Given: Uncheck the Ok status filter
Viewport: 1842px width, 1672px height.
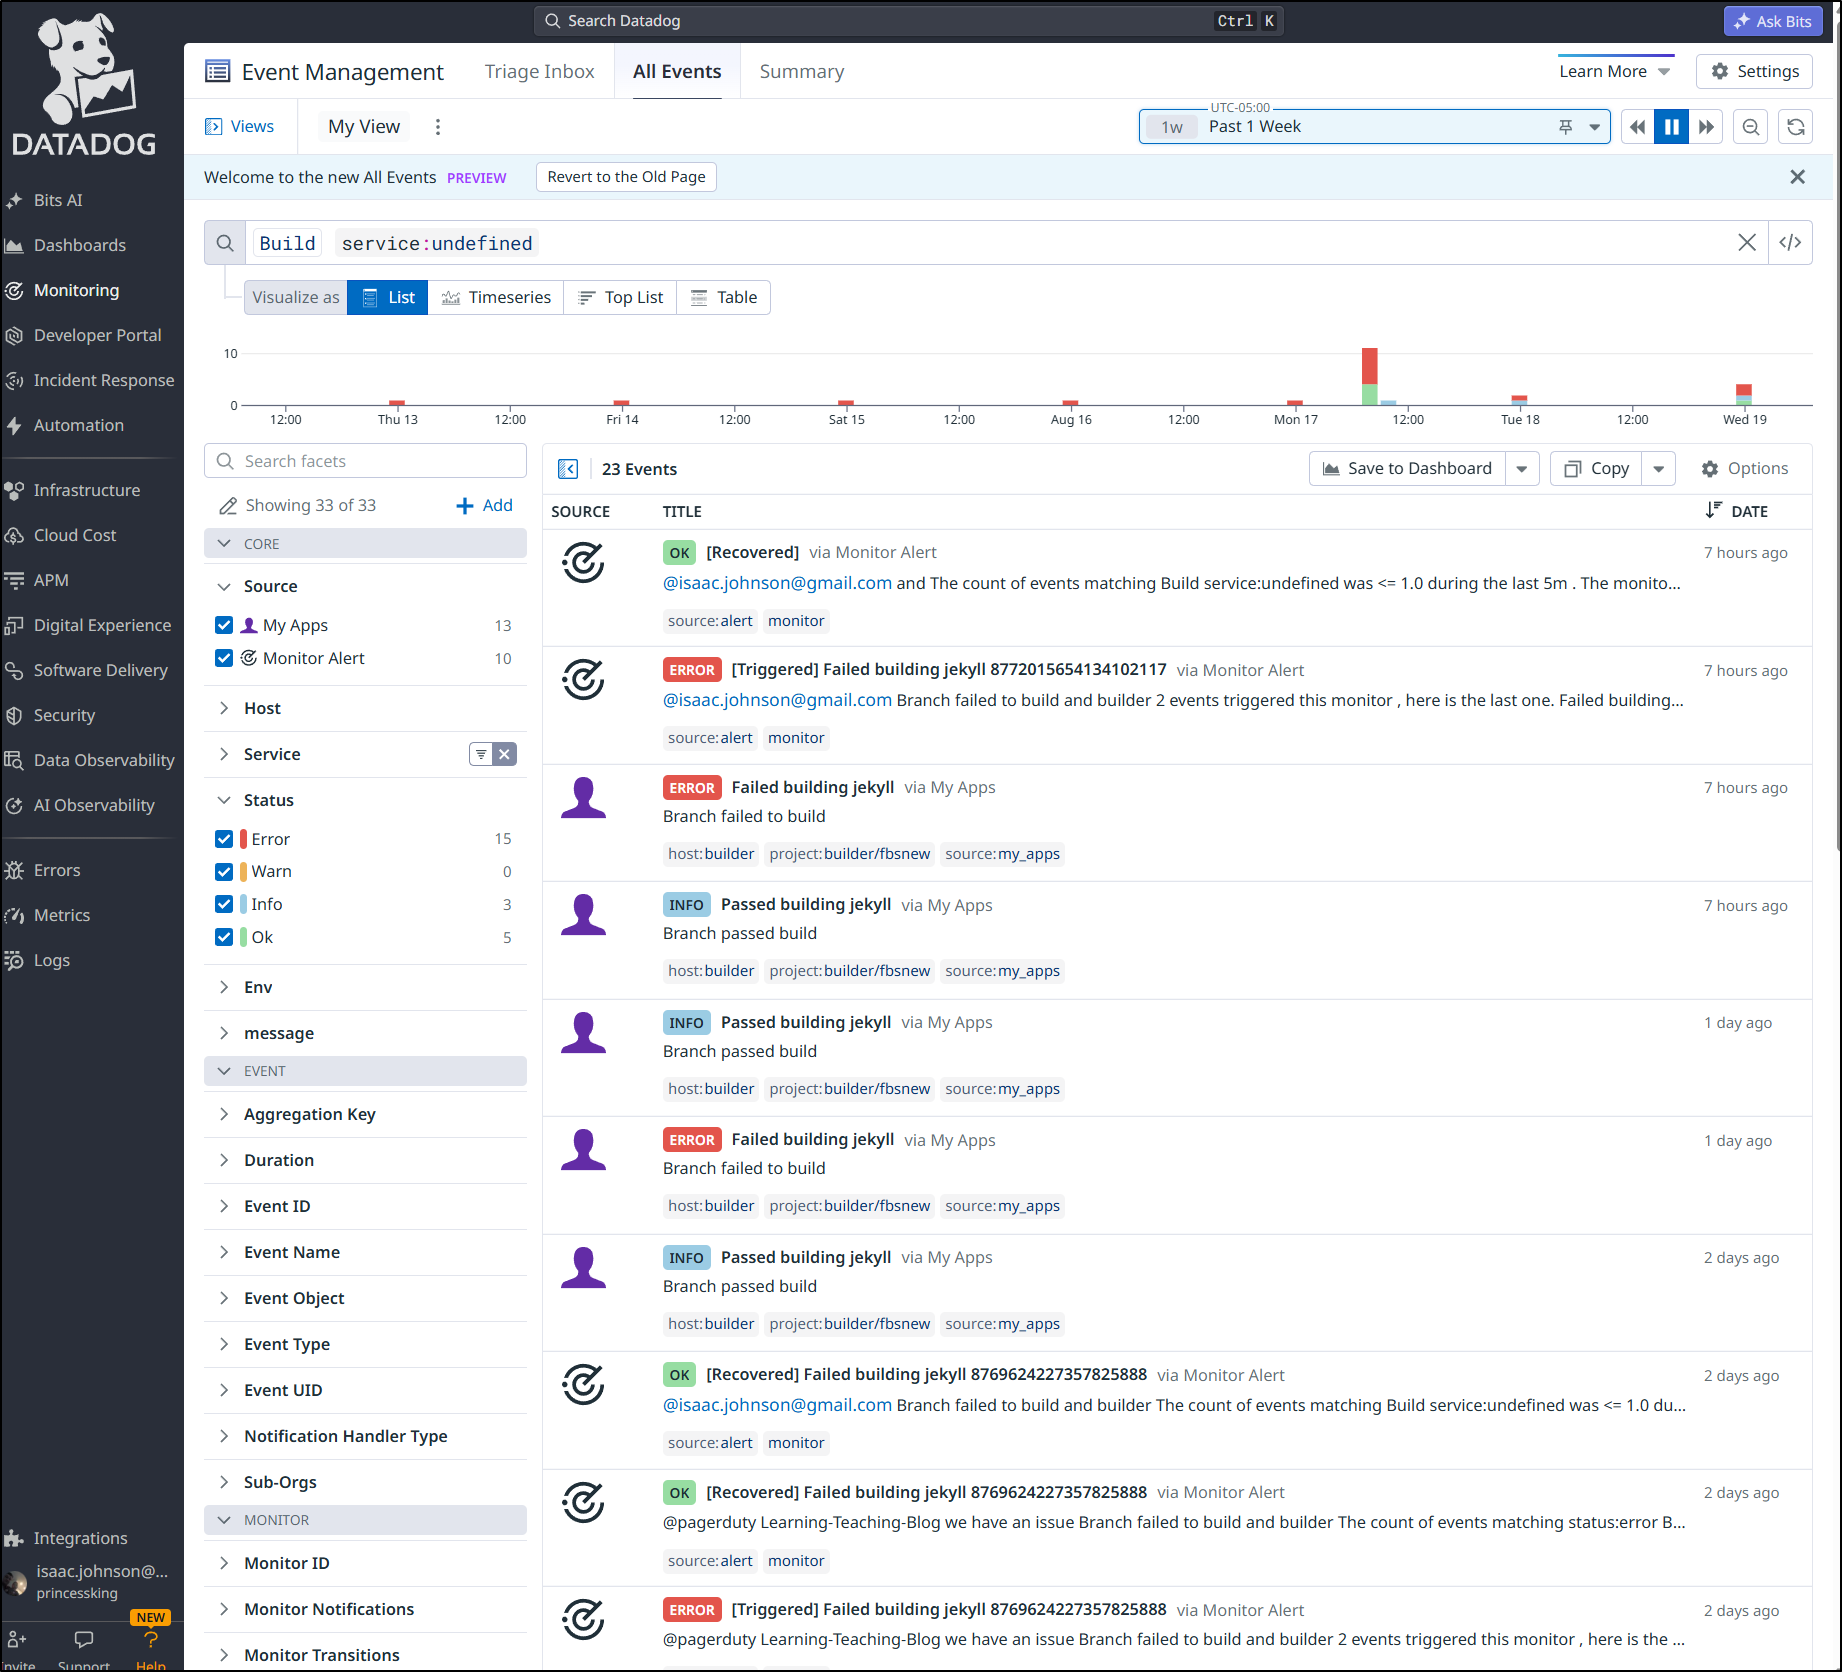Looking at the screenshot, I should pos(224,937).
